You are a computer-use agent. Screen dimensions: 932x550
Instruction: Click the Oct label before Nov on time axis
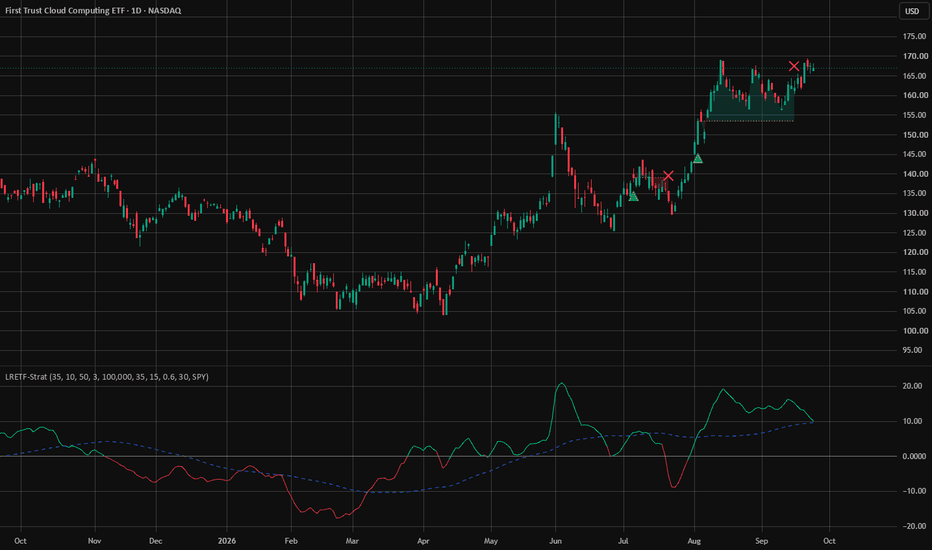click(x=20, y=541)
